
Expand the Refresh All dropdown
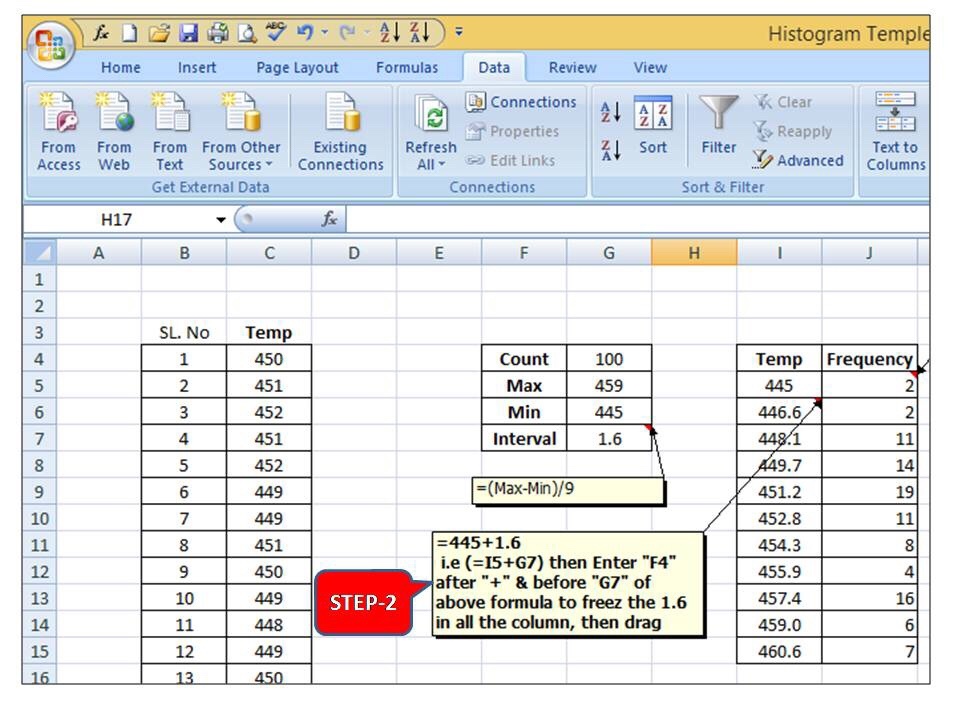click(x=431, y=156)
